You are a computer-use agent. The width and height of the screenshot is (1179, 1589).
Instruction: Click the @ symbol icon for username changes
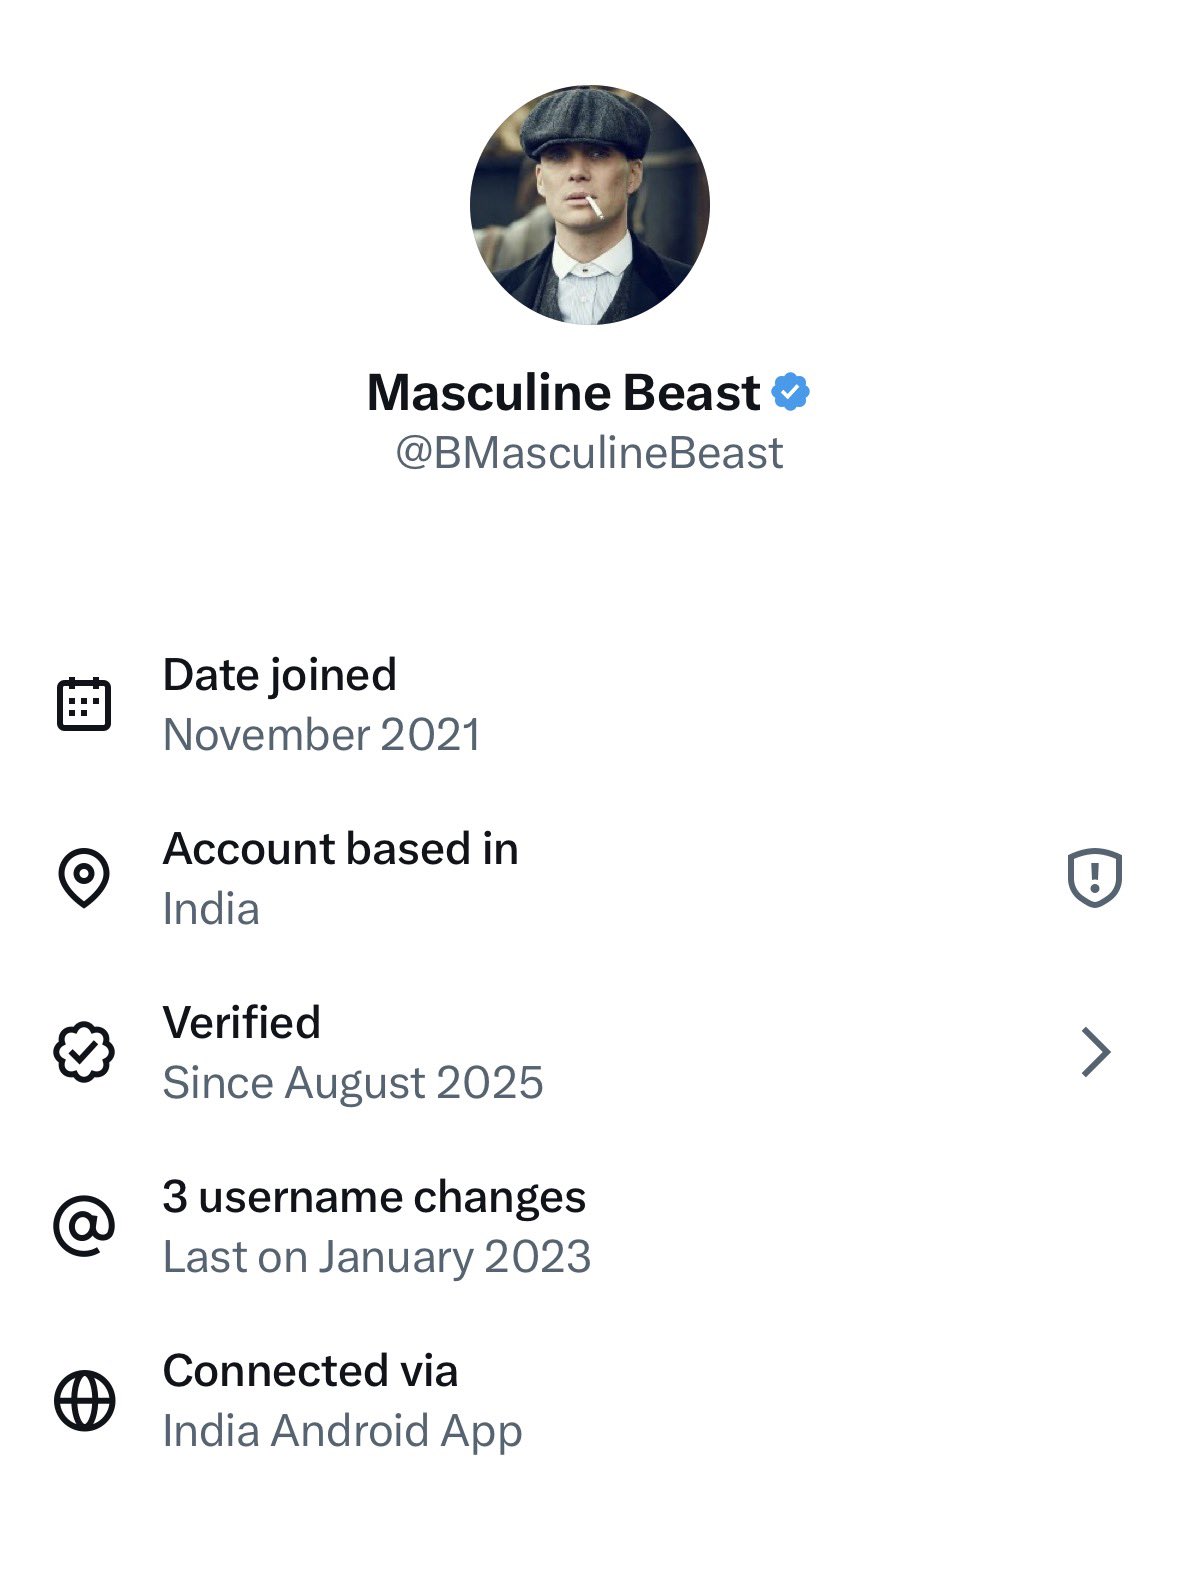[x=84, y=1226]
